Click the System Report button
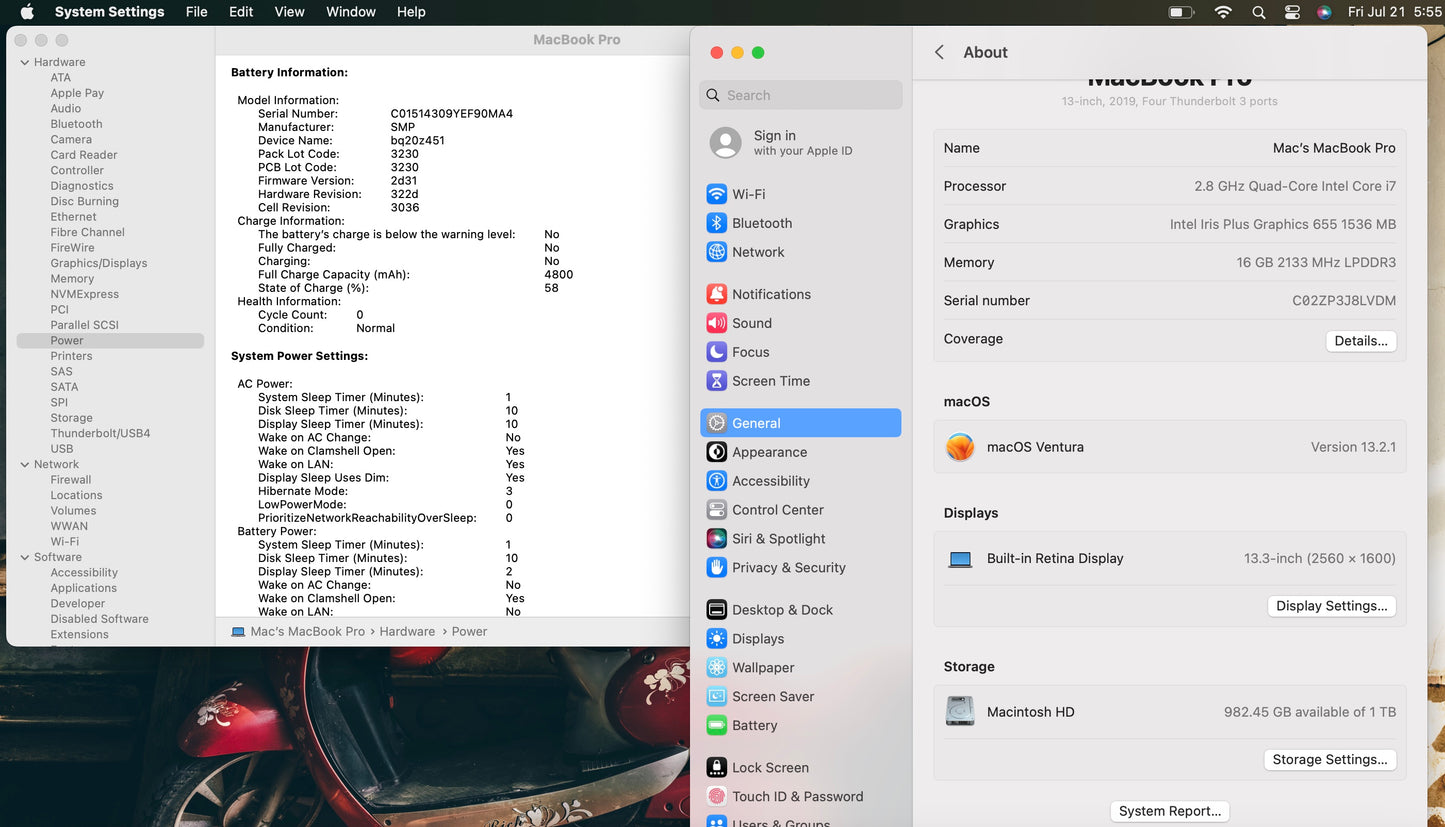Viewport: 1445px width, 827px height. 1170,811
